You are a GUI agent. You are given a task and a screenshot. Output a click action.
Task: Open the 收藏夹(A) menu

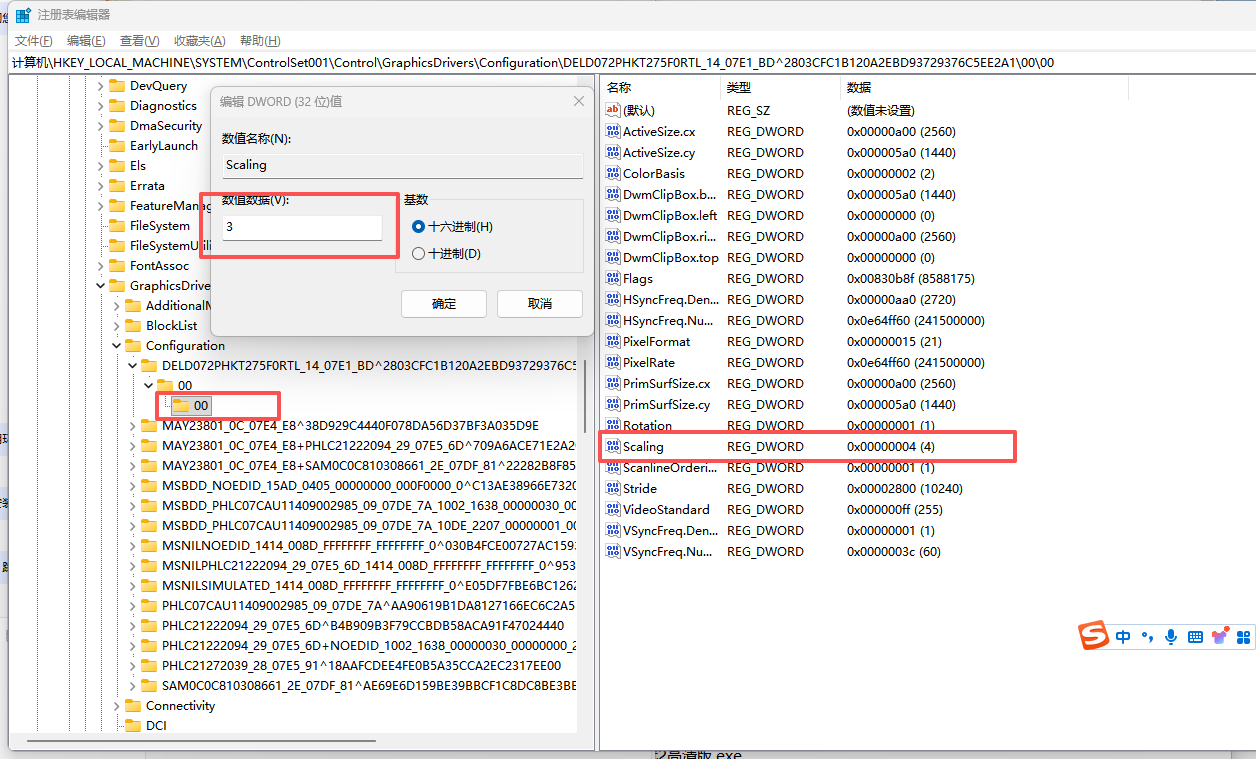coord(199,41)
